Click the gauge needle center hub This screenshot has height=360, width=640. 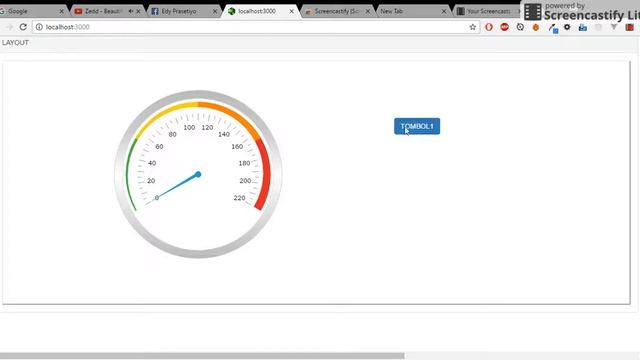(198, 174)
